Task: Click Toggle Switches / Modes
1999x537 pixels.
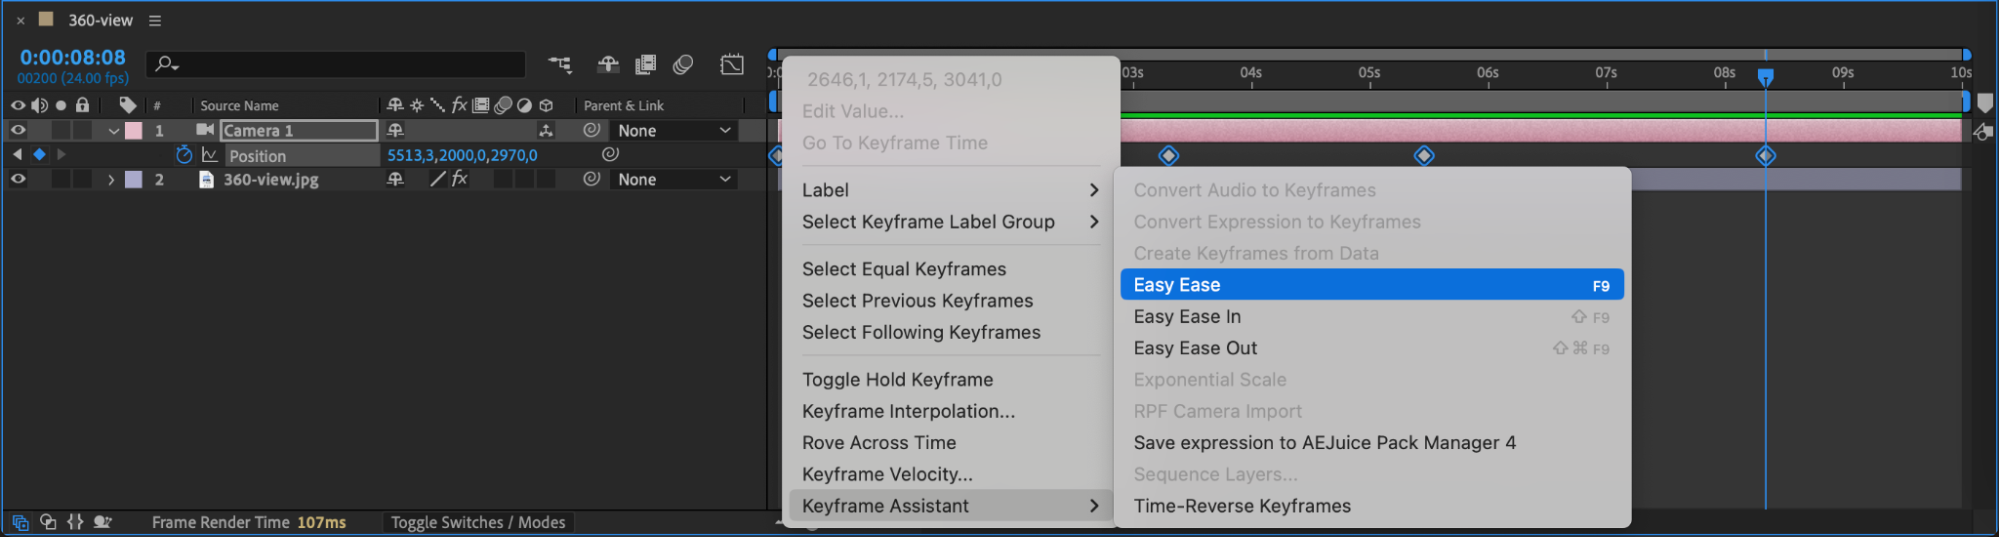Action: (478, 522)
